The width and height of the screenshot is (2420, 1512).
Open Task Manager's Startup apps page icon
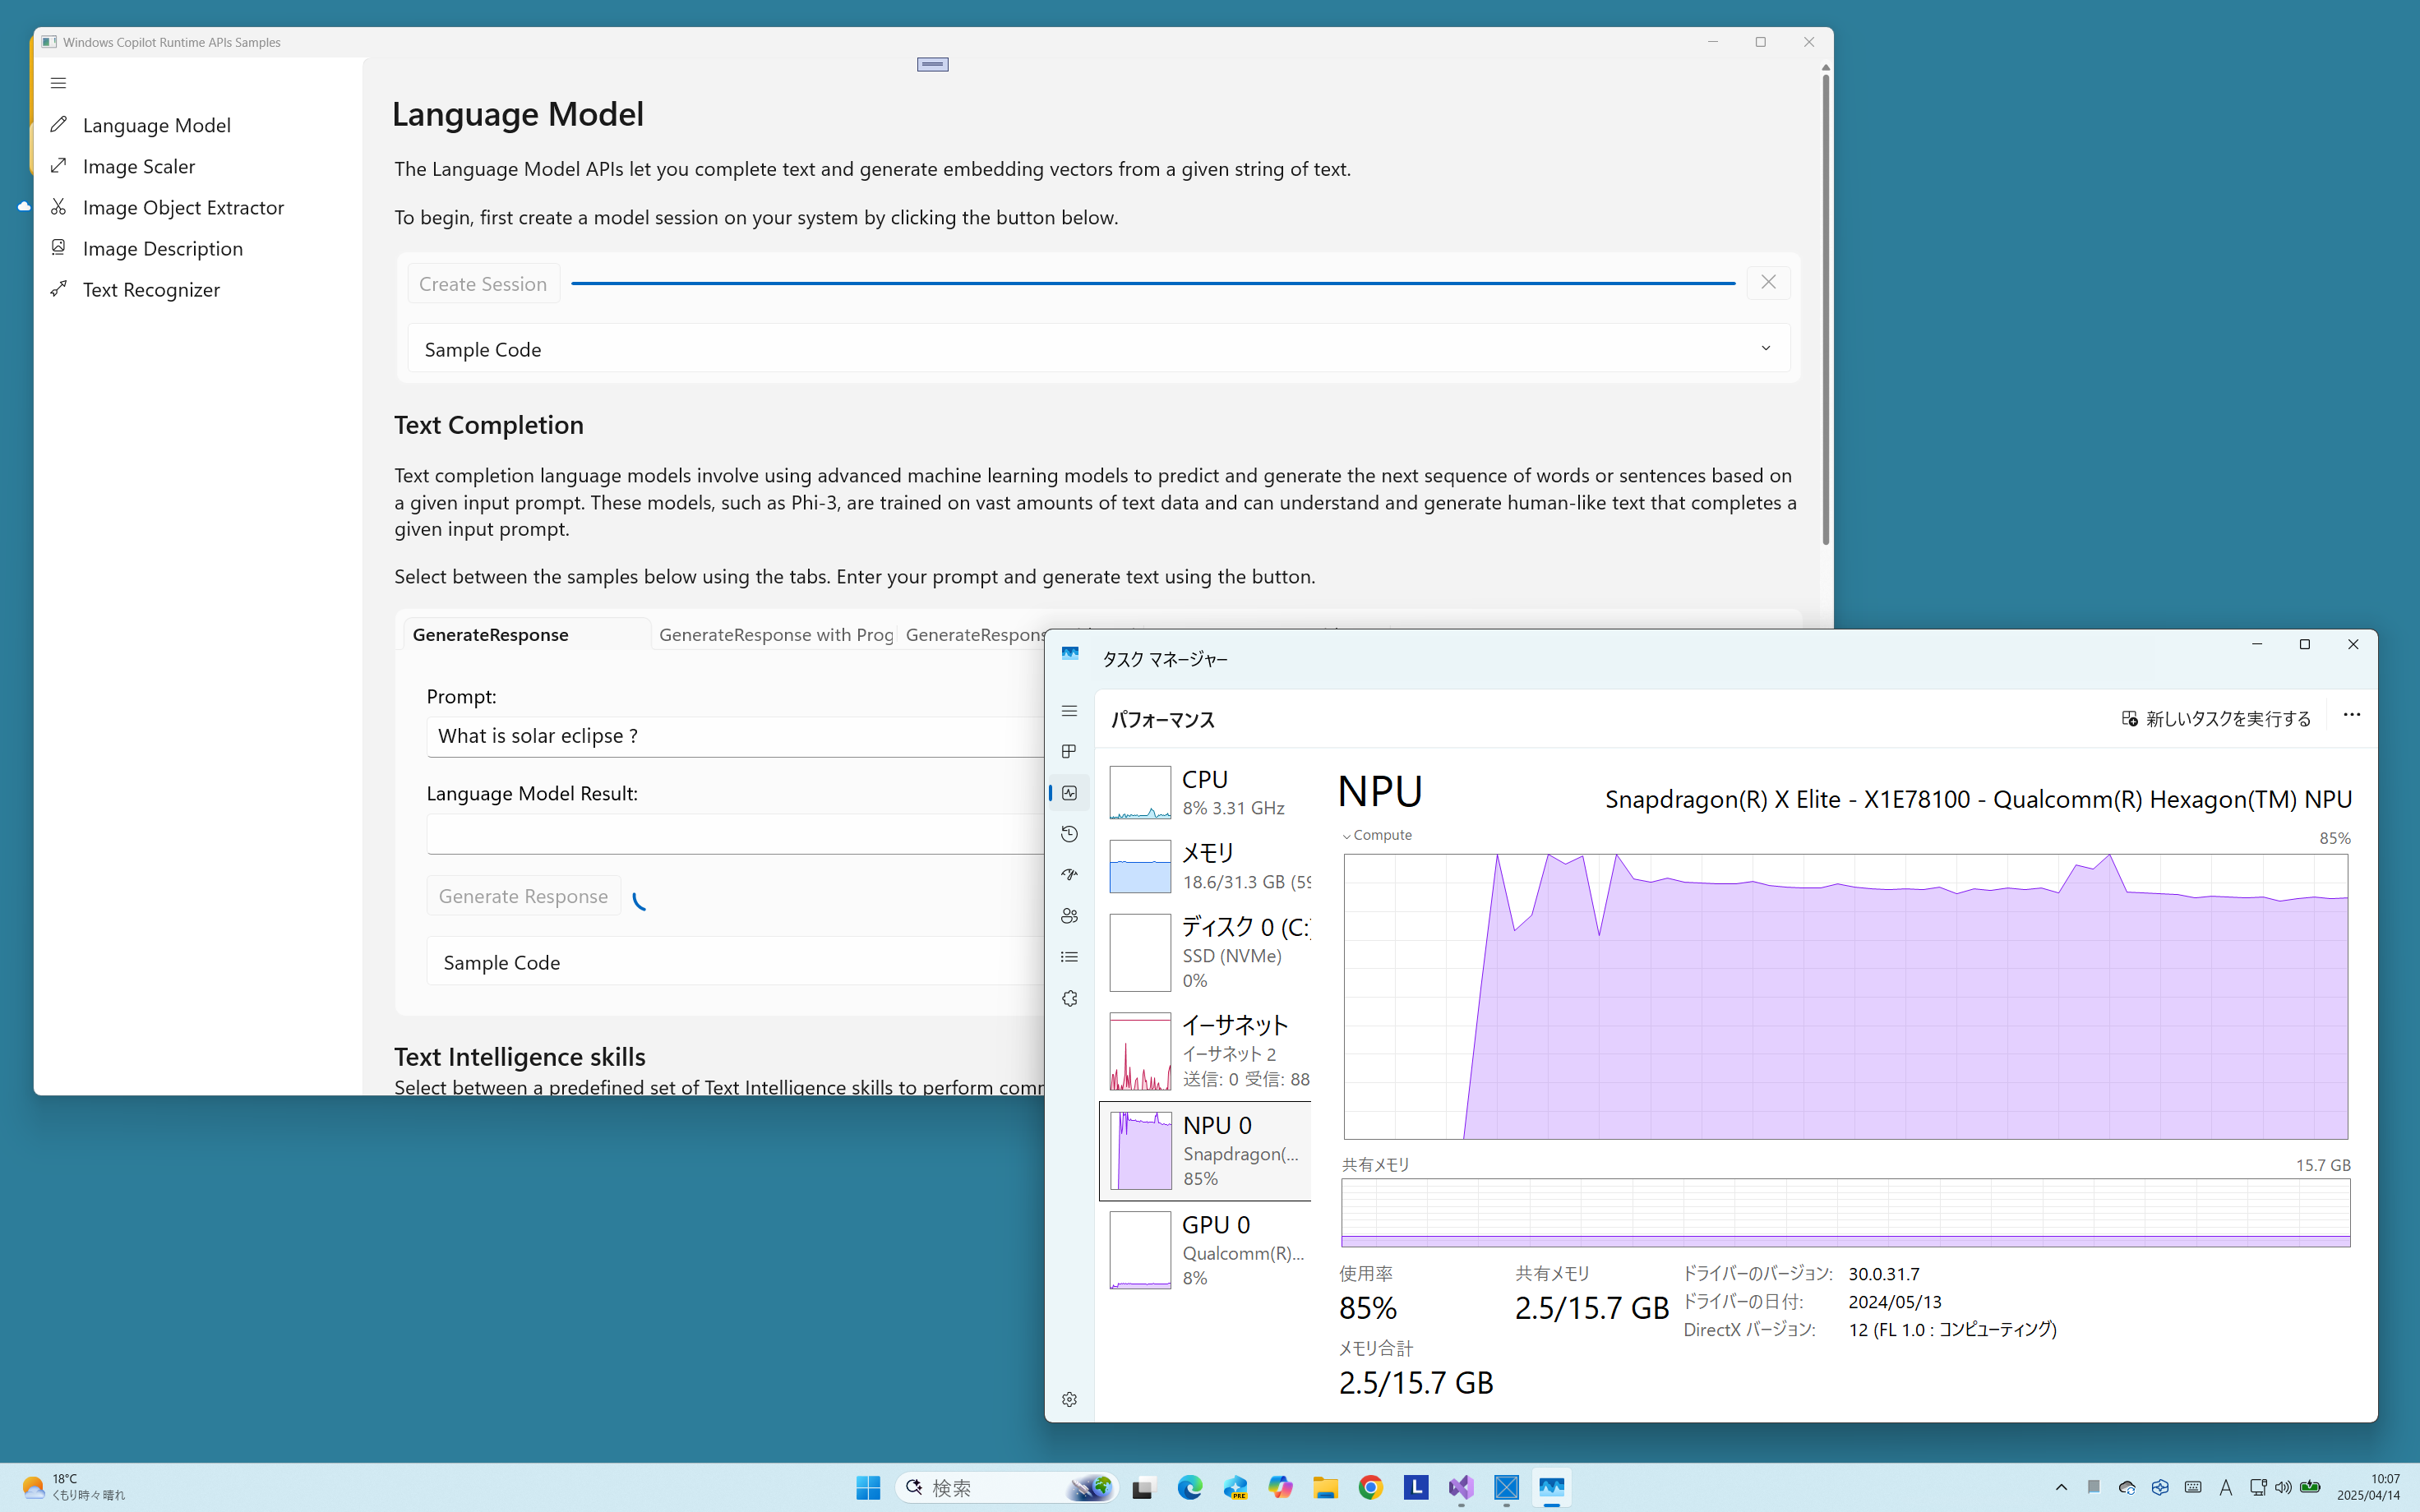pyautogui.click(x=1069, y=875)
